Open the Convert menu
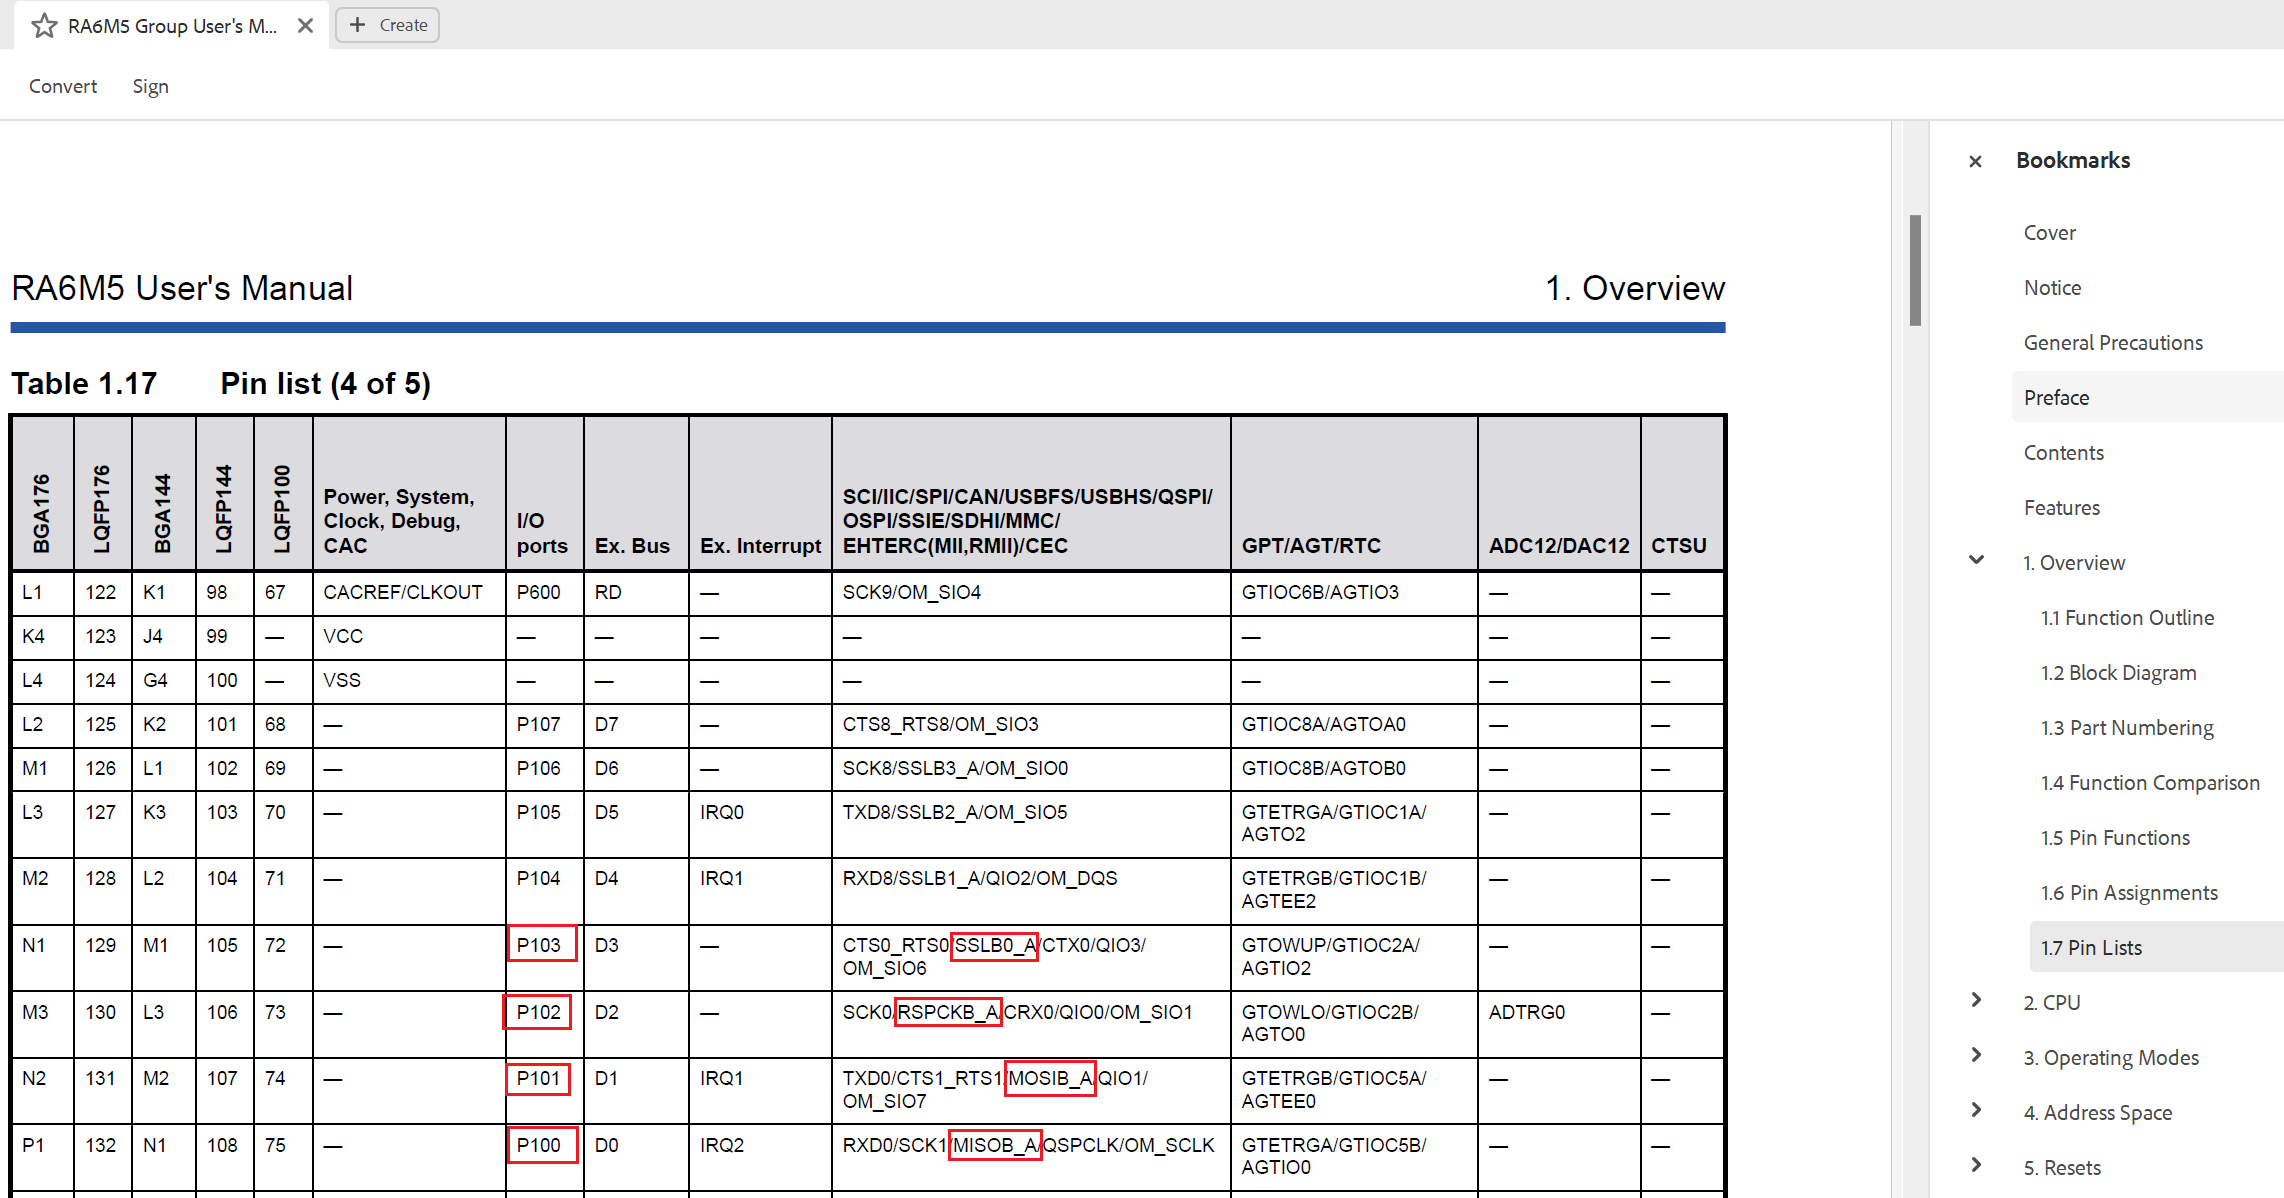This screenshot has width=2284, height=1198. pyautogui.click(x=63, y=86)
